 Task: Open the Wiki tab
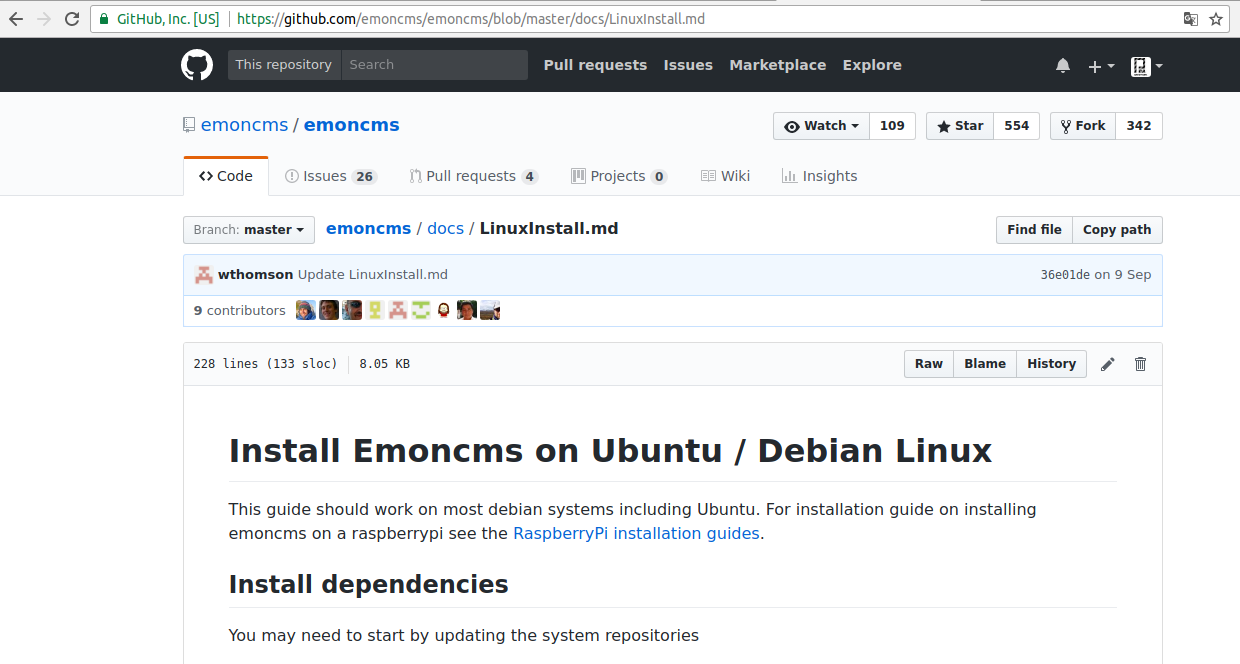pyautogui.click(x=725, y=176)
